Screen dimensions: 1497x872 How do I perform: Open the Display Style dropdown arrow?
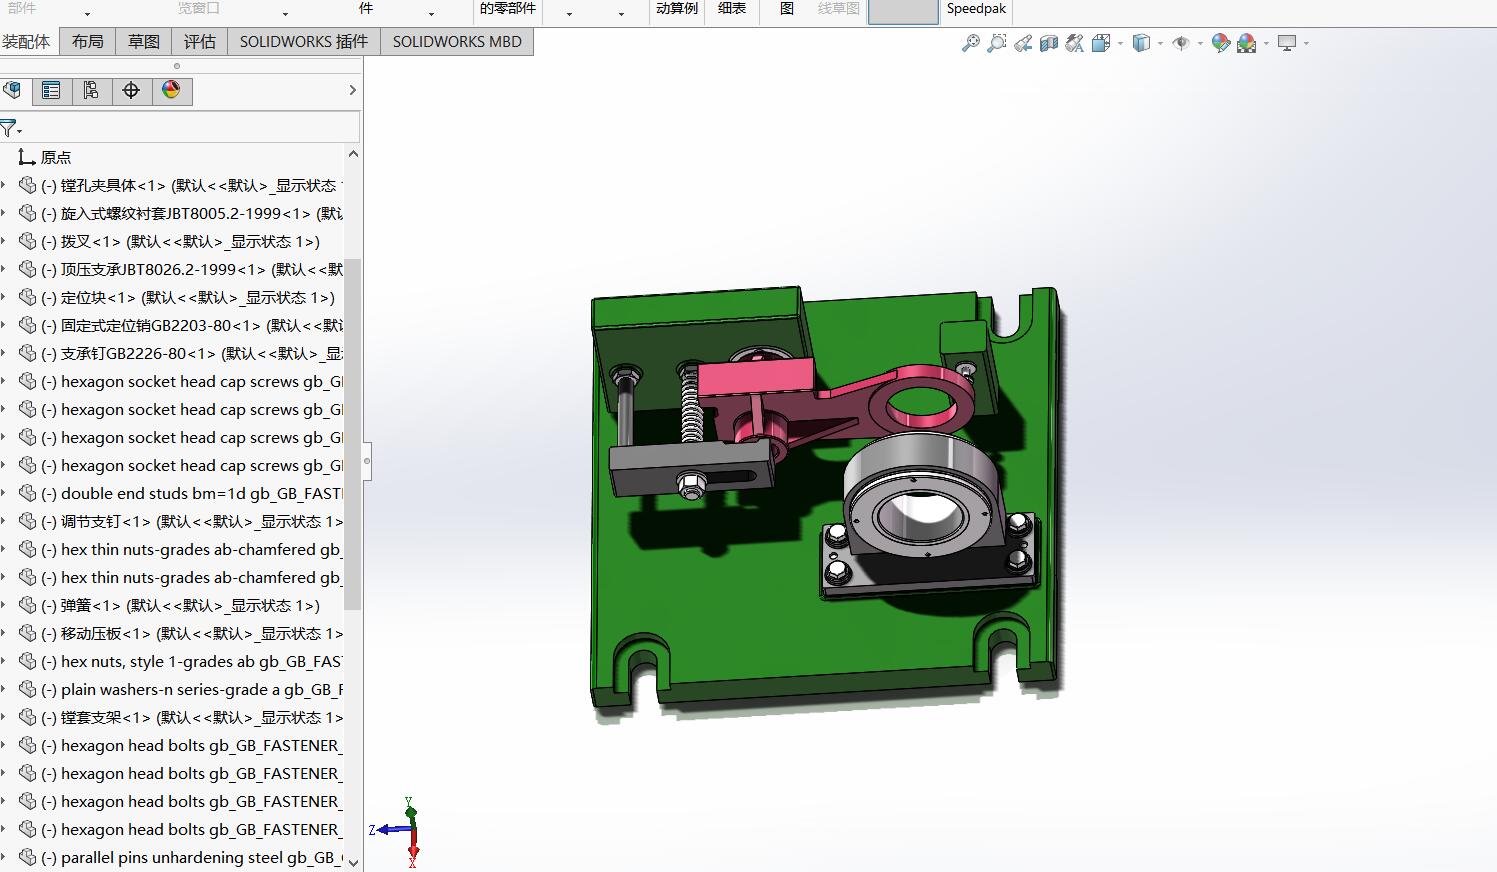pyautogui.click(x=1160, y=43)
